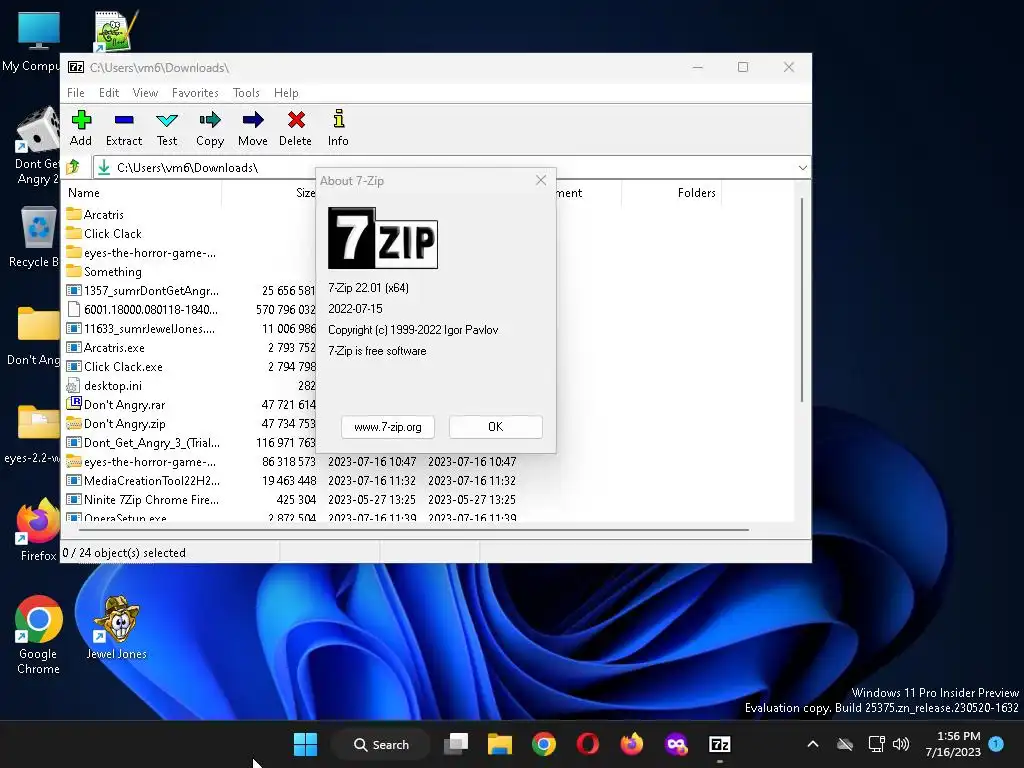
Task: Click the Extract toolbar icon
Action: pos(124,128)
